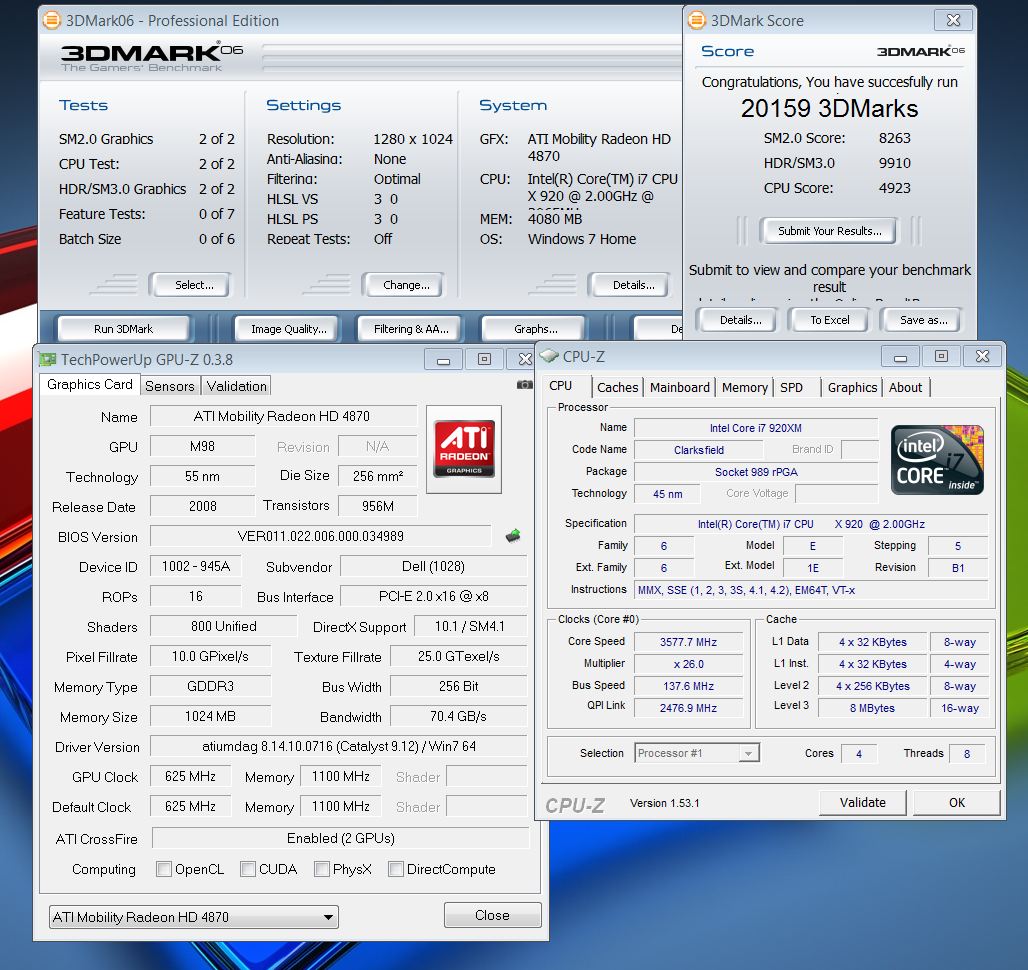The height and width of the screenshot is (970, 1028).
Task: Open the GPU selection dropdown in GPU-Z
Action: click(x=194, y=917)
